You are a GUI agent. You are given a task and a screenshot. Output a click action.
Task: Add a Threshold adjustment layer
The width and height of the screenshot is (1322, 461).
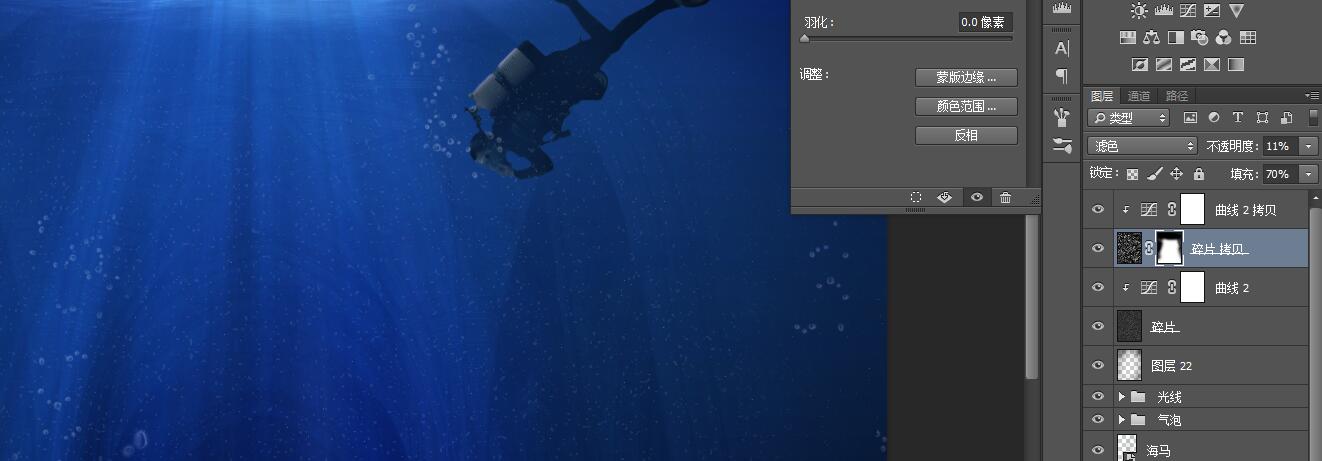(x=1188, y=65)
